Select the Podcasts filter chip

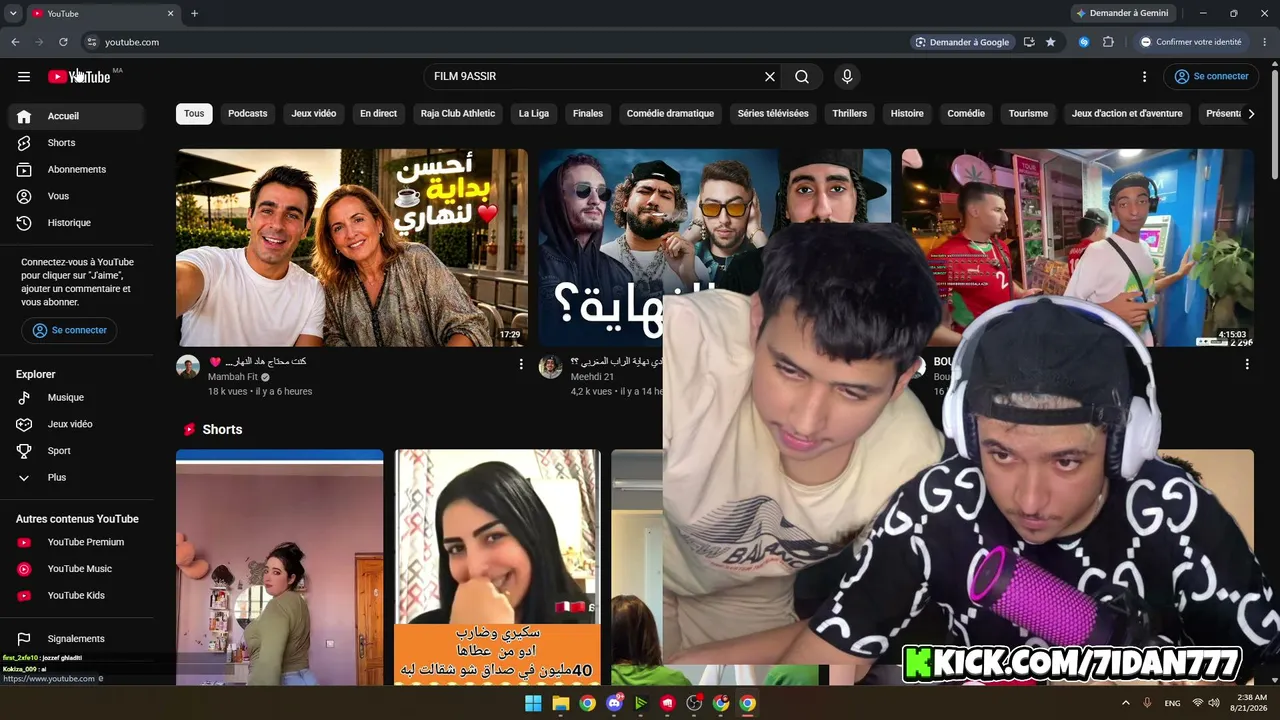click(248, 114)
